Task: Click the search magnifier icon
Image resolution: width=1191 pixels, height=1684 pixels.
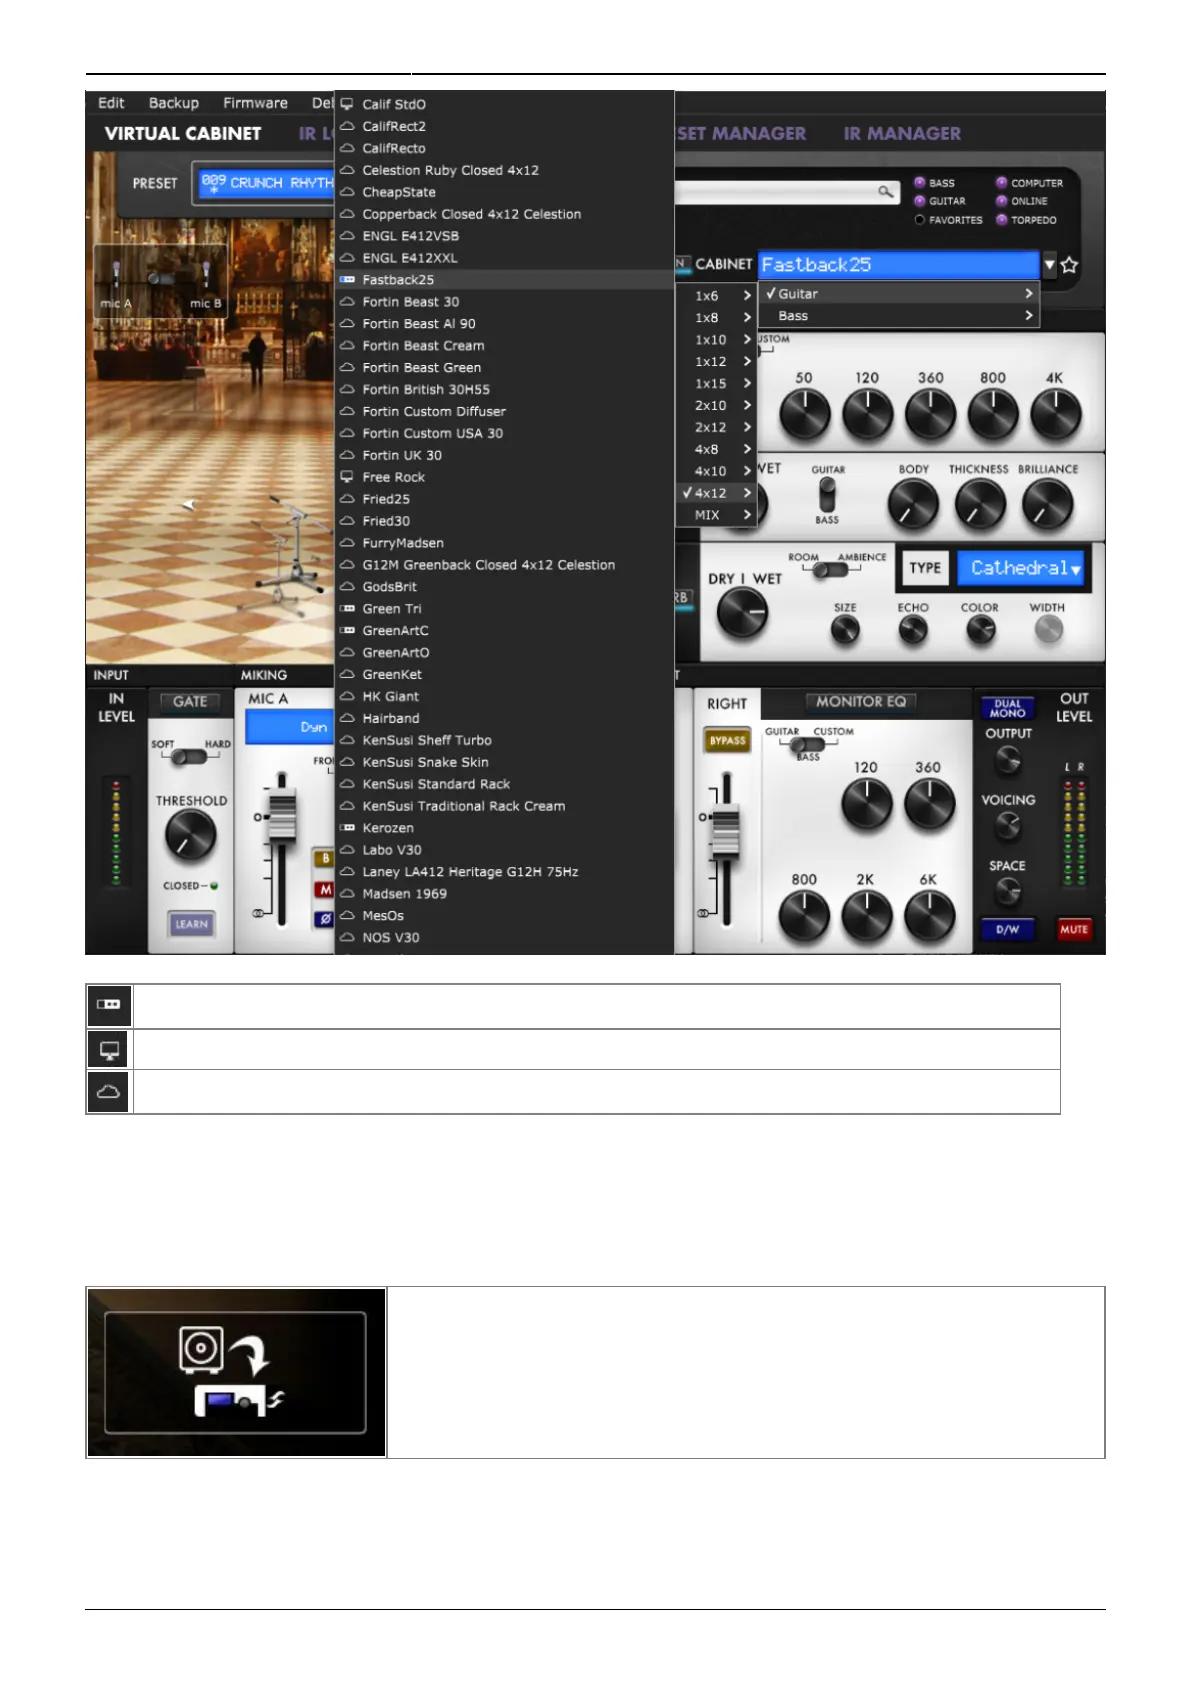Action: point(885,191)
